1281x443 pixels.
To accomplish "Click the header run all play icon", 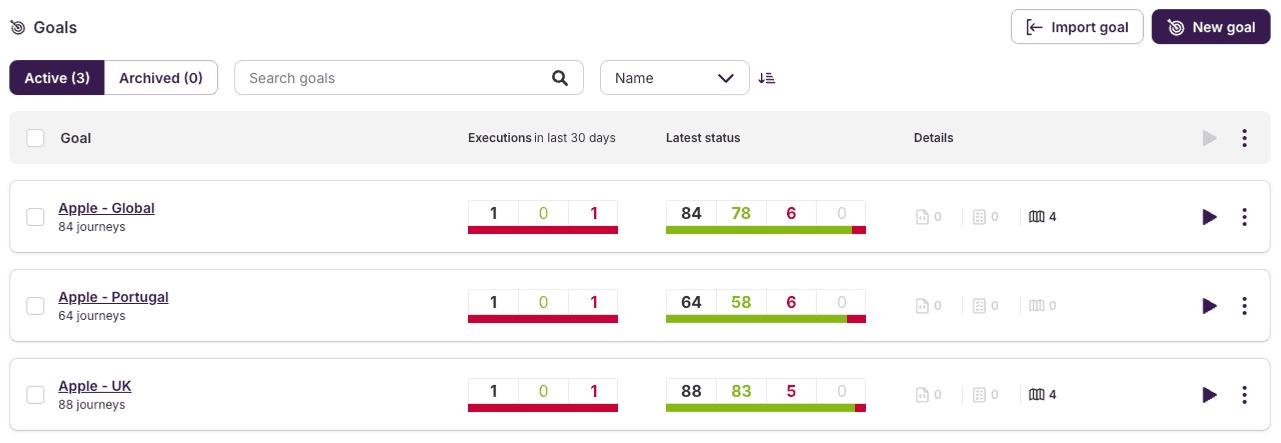I will (x=1210, y=138).
